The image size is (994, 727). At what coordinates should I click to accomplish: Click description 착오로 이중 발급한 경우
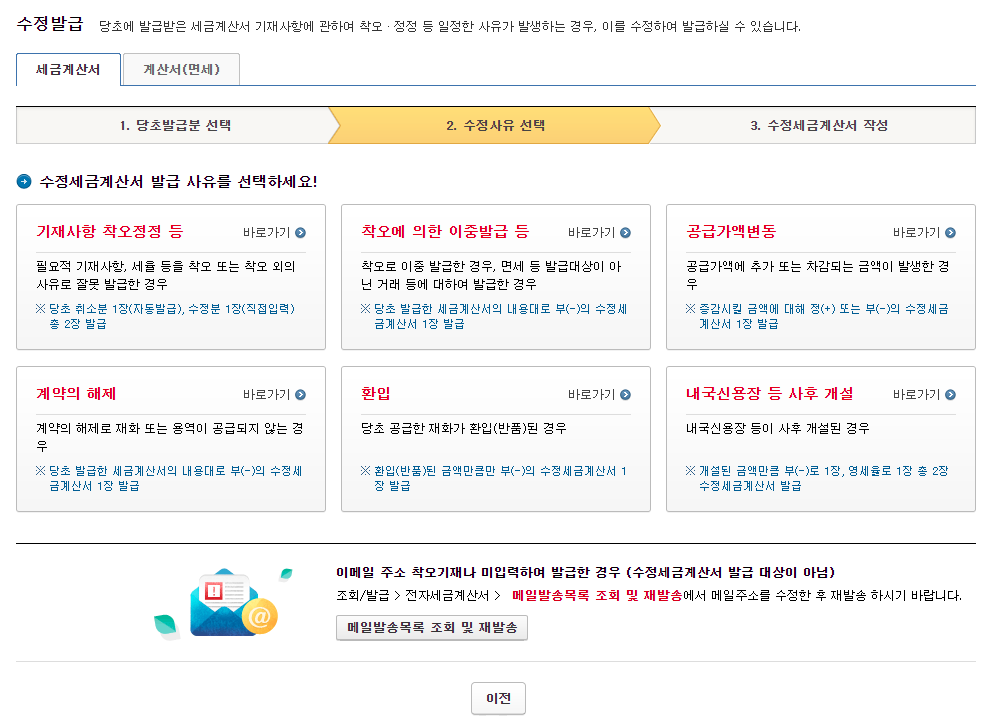click(x=491, y=275)
